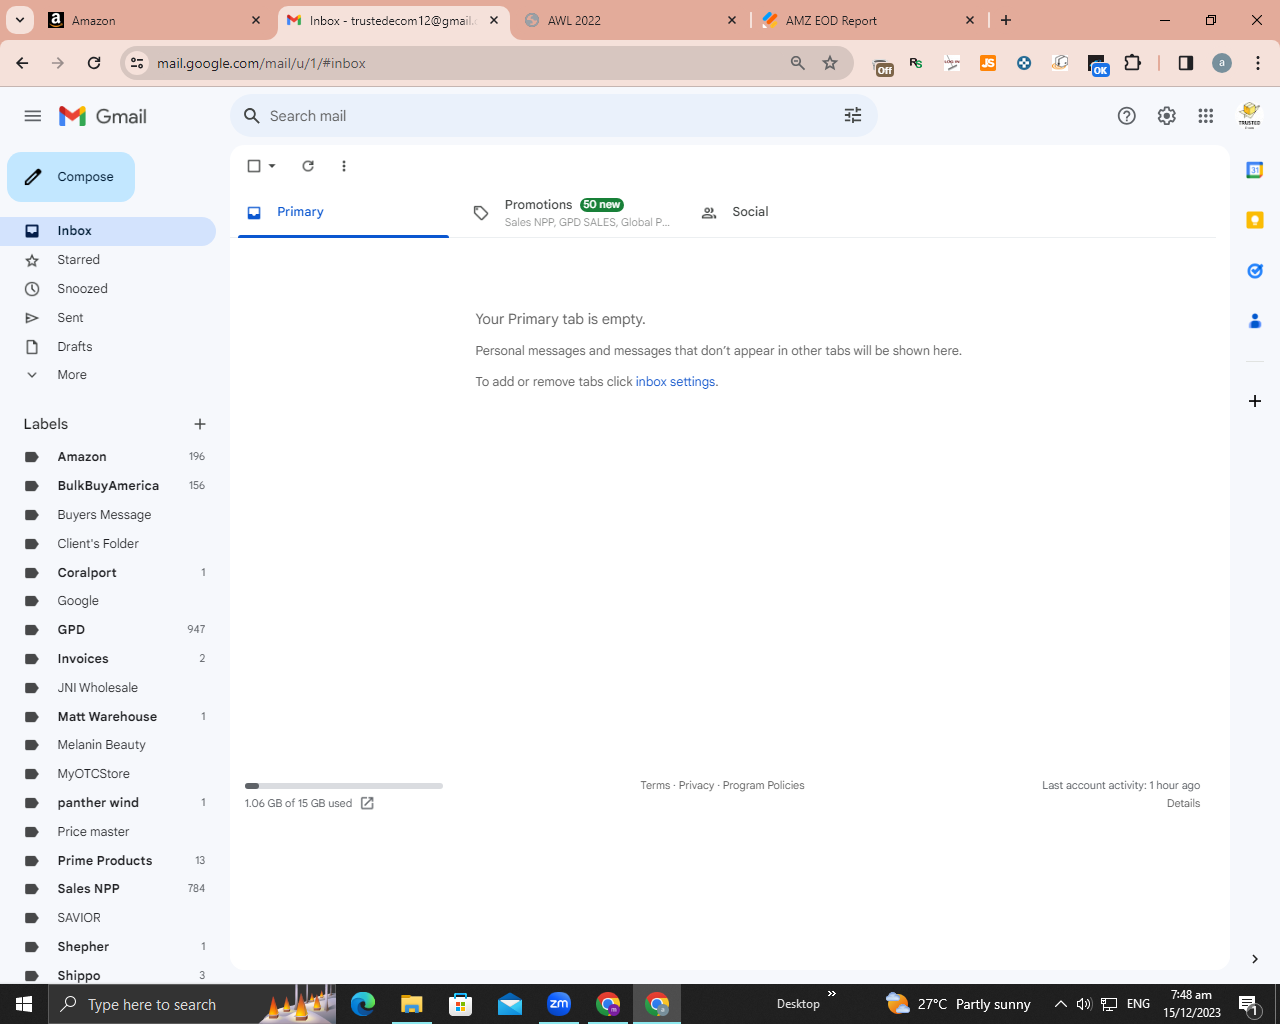Open the Chrome extensions puzzle icon
1280x1024 pixels.
point(1133,63)
